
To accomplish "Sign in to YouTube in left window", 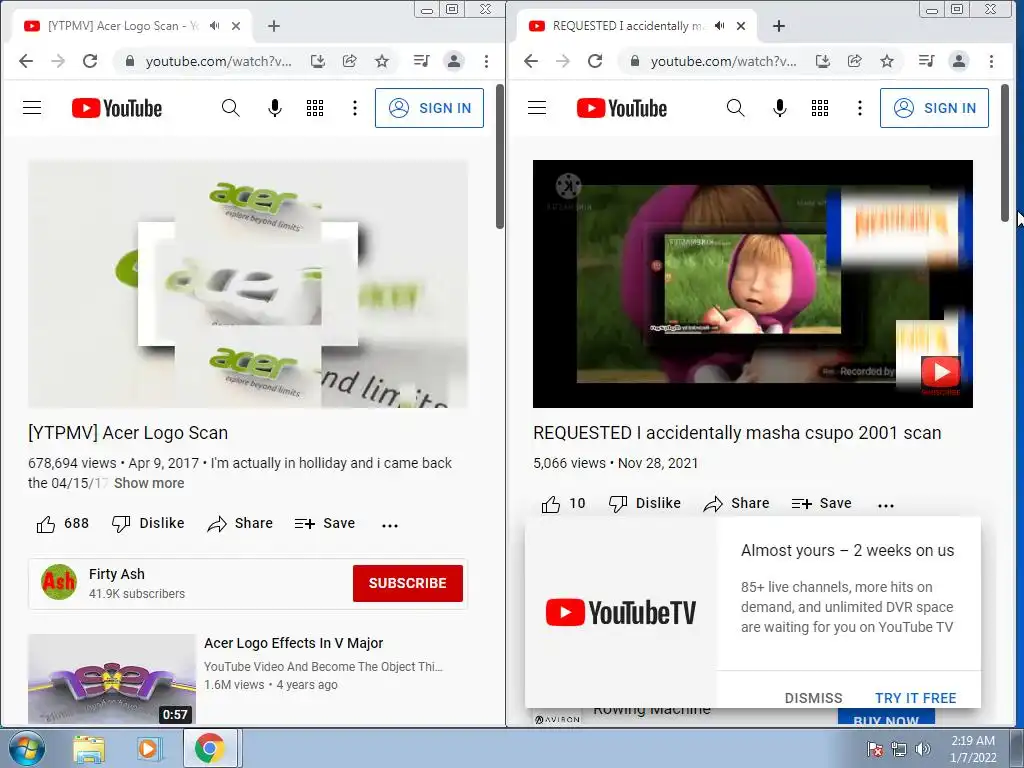I will pyautogui.click(x=429, y=108).
